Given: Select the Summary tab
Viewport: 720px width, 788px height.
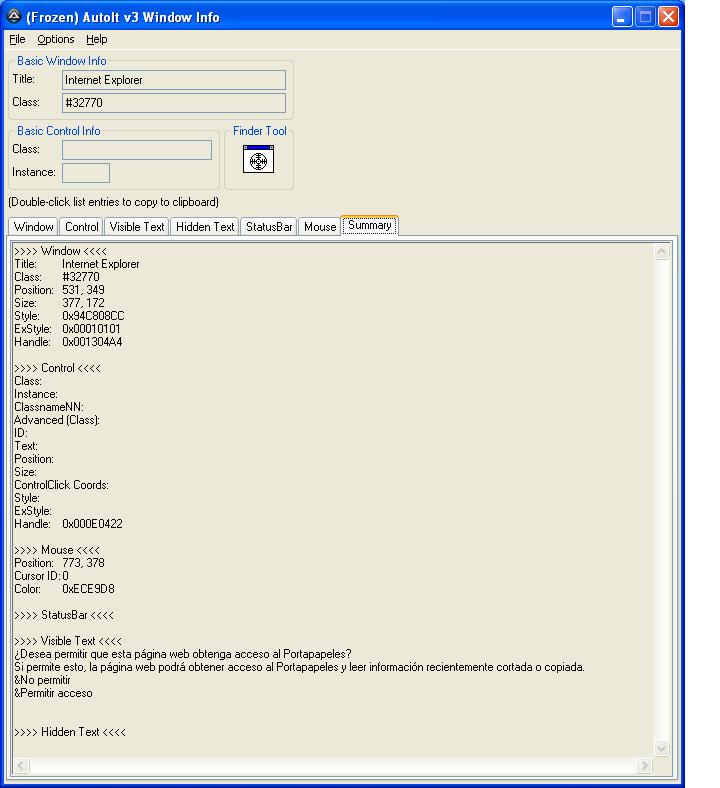Looking at the screenshot, I should point(370,225).
